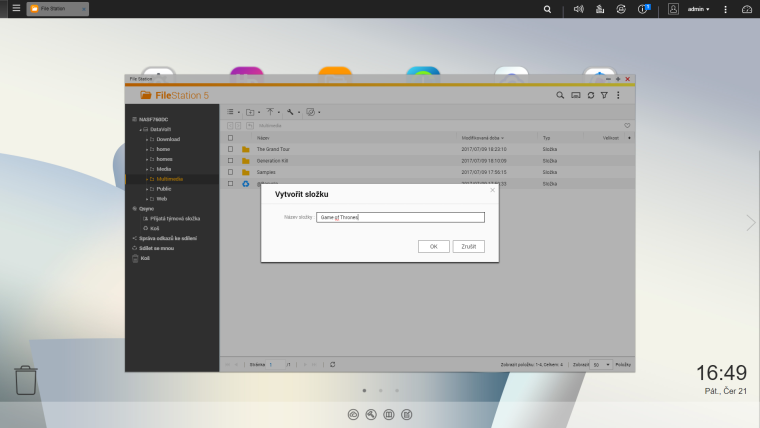Open the dashboard gauge icon

coord(746,9)
